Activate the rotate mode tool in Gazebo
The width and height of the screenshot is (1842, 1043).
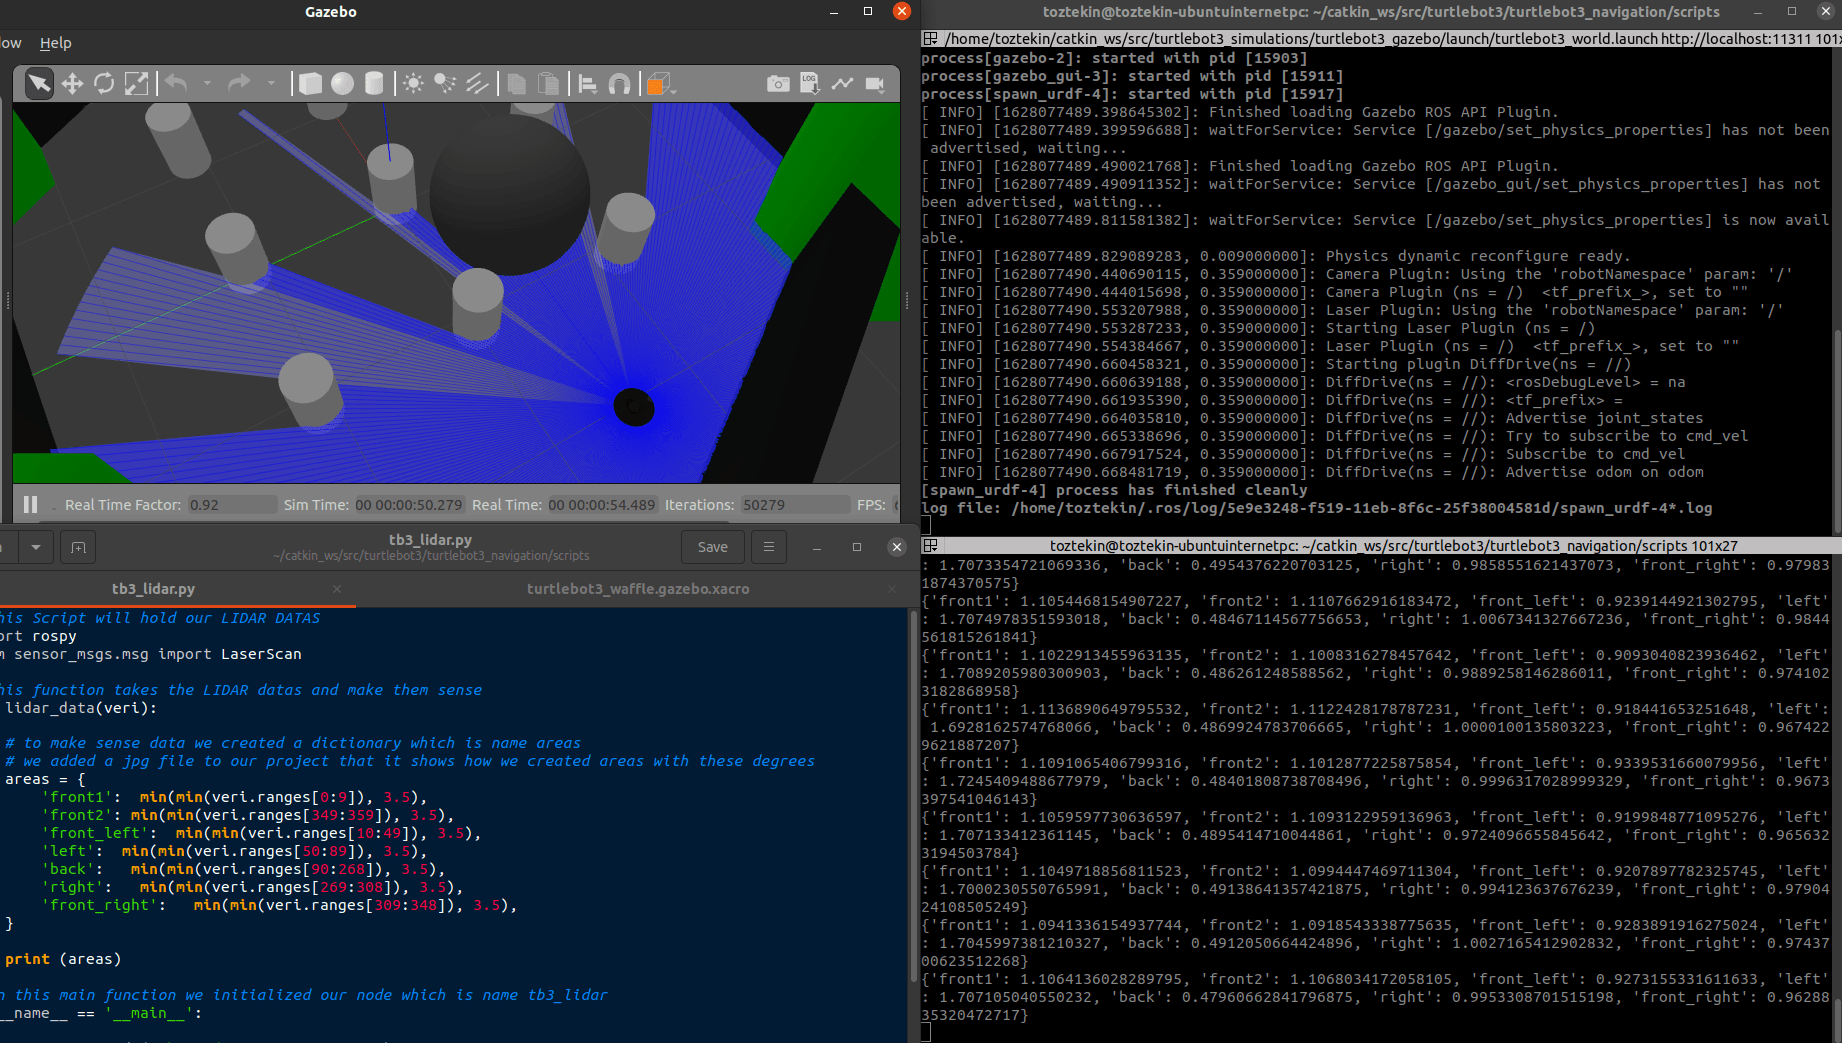point(104,84)
